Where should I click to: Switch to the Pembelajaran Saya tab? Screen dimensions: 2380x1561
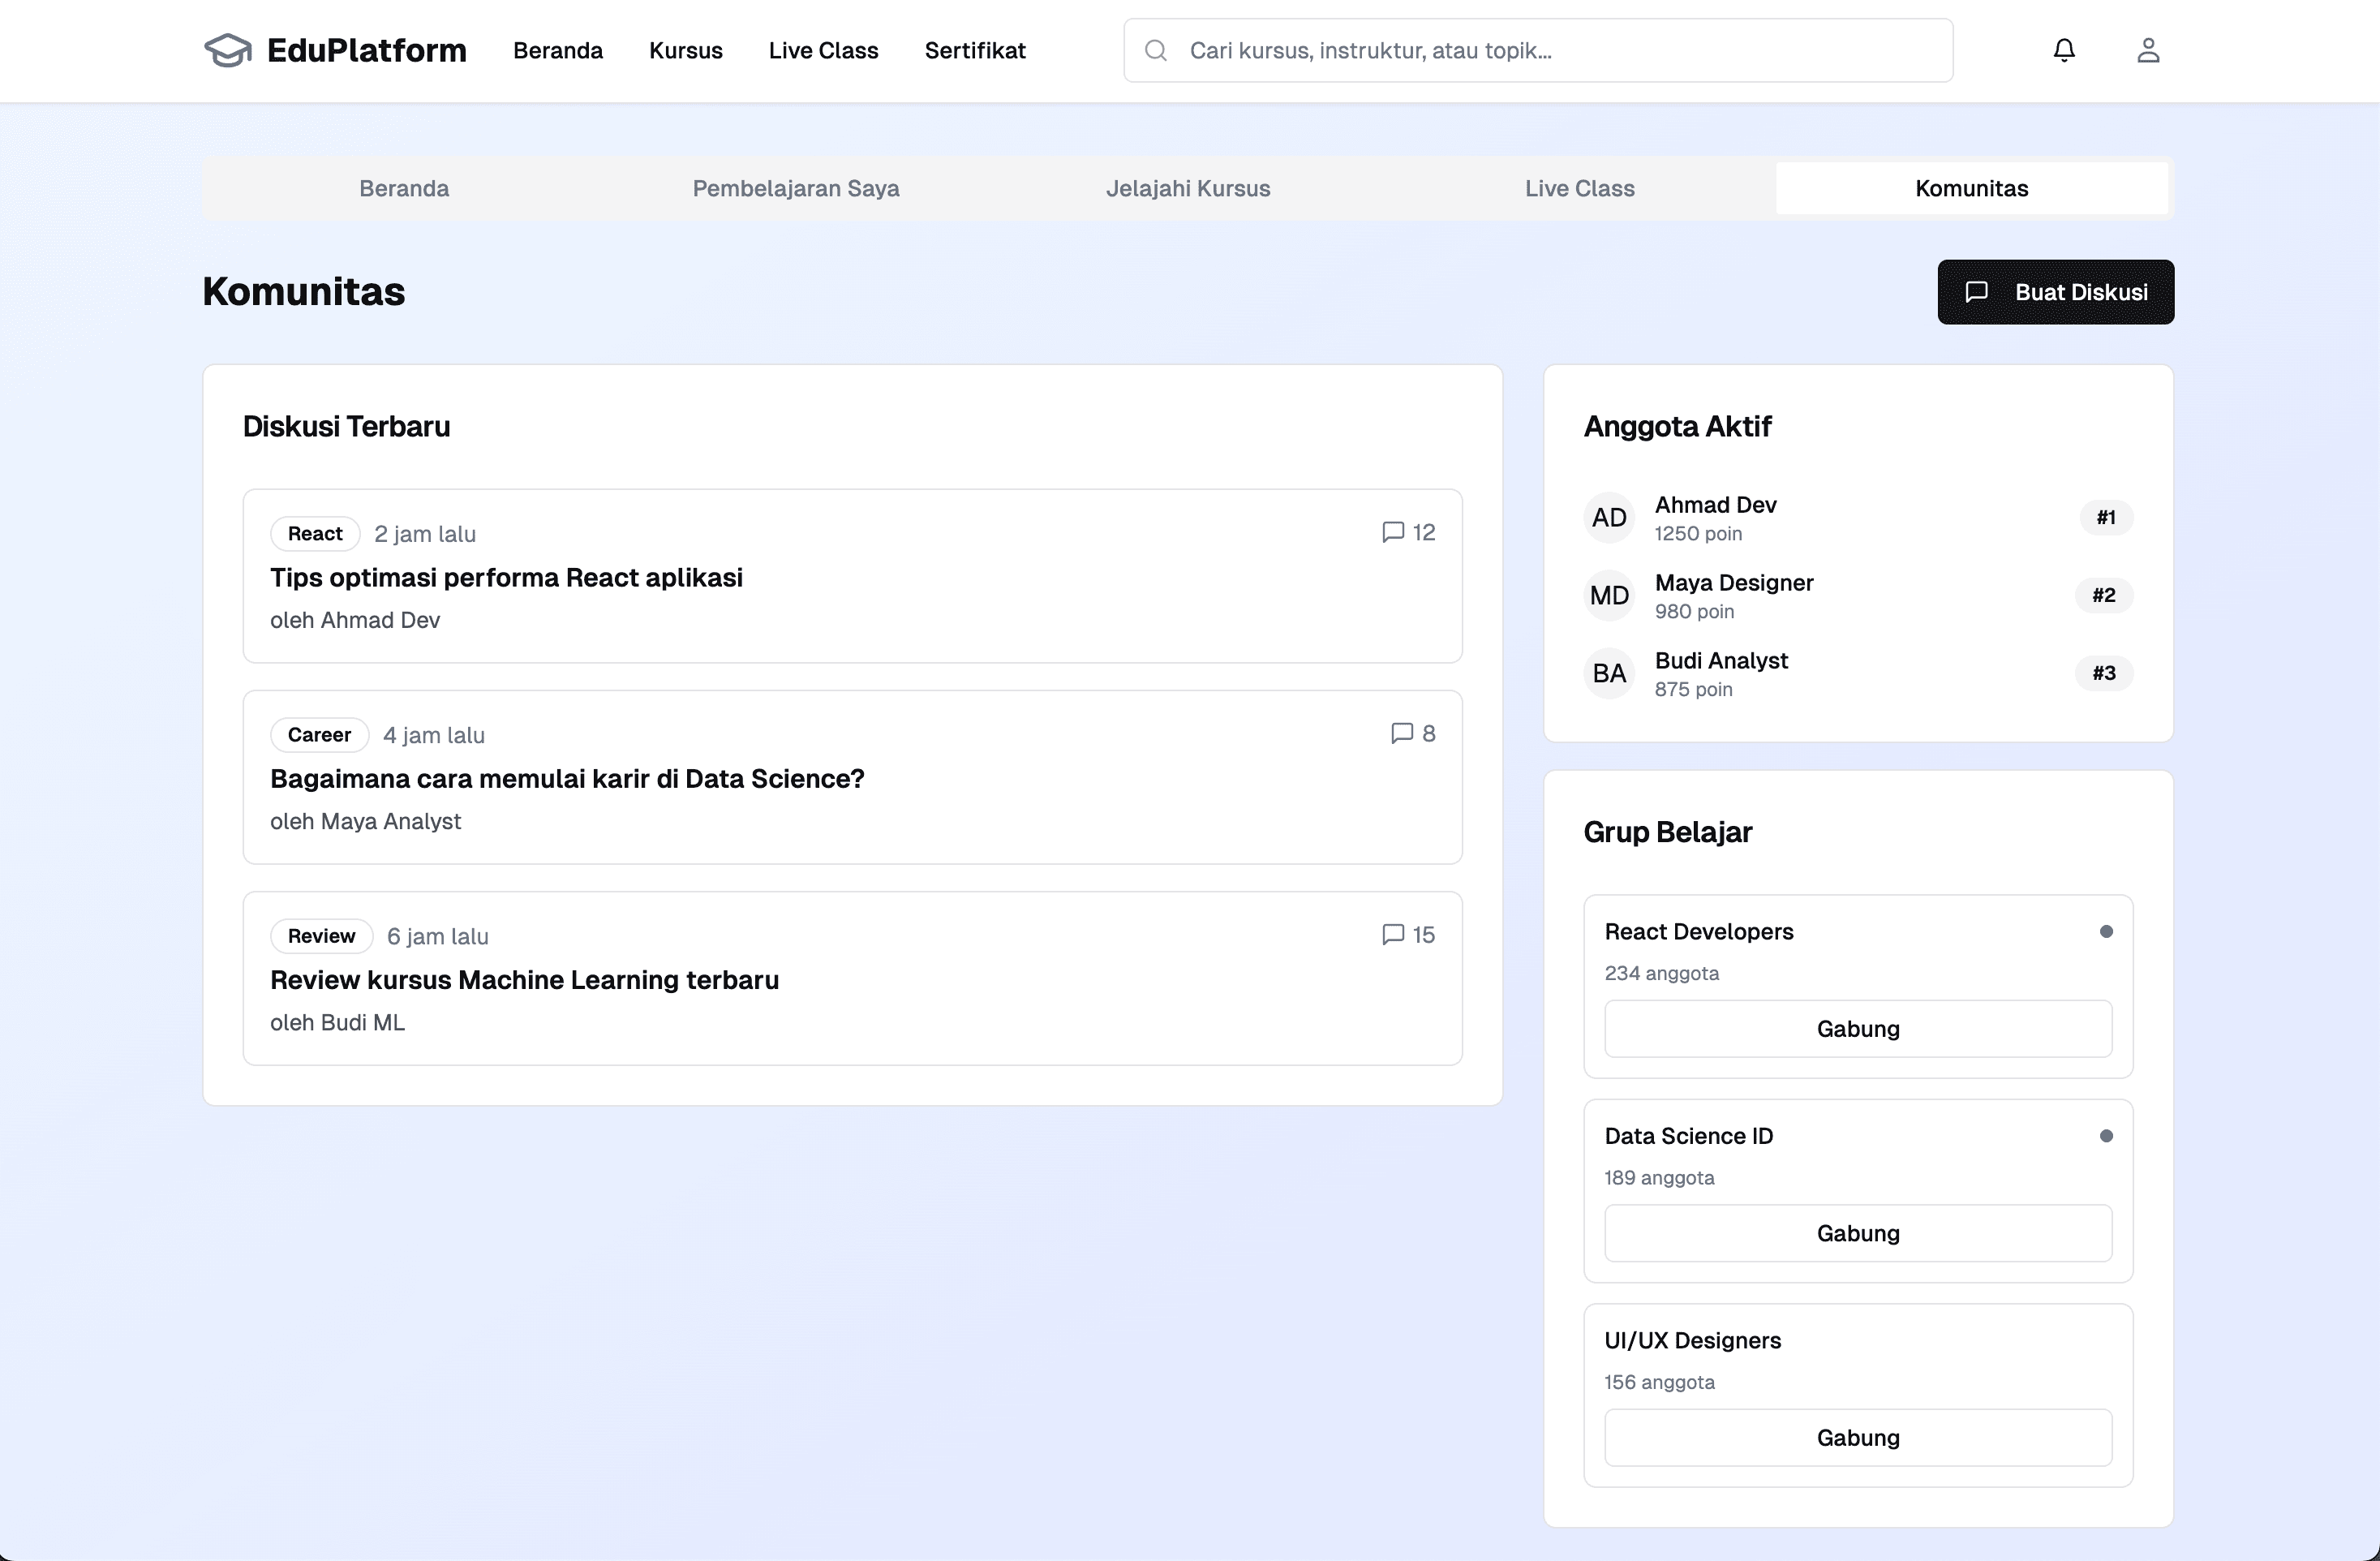(796, 188)
